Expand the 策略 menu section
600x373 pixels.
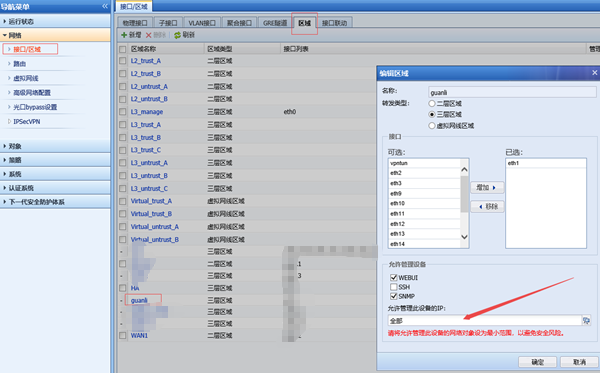(x=55, y=160)
